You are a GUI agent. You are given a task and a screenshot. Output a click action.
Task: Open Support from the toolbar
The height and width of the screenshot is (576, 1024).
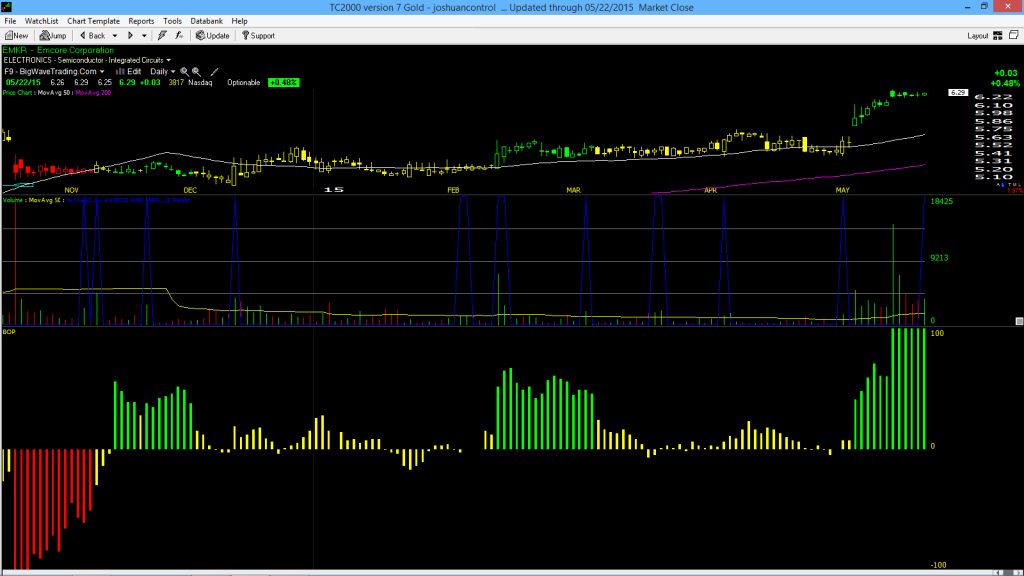click(x=259, y=36)
